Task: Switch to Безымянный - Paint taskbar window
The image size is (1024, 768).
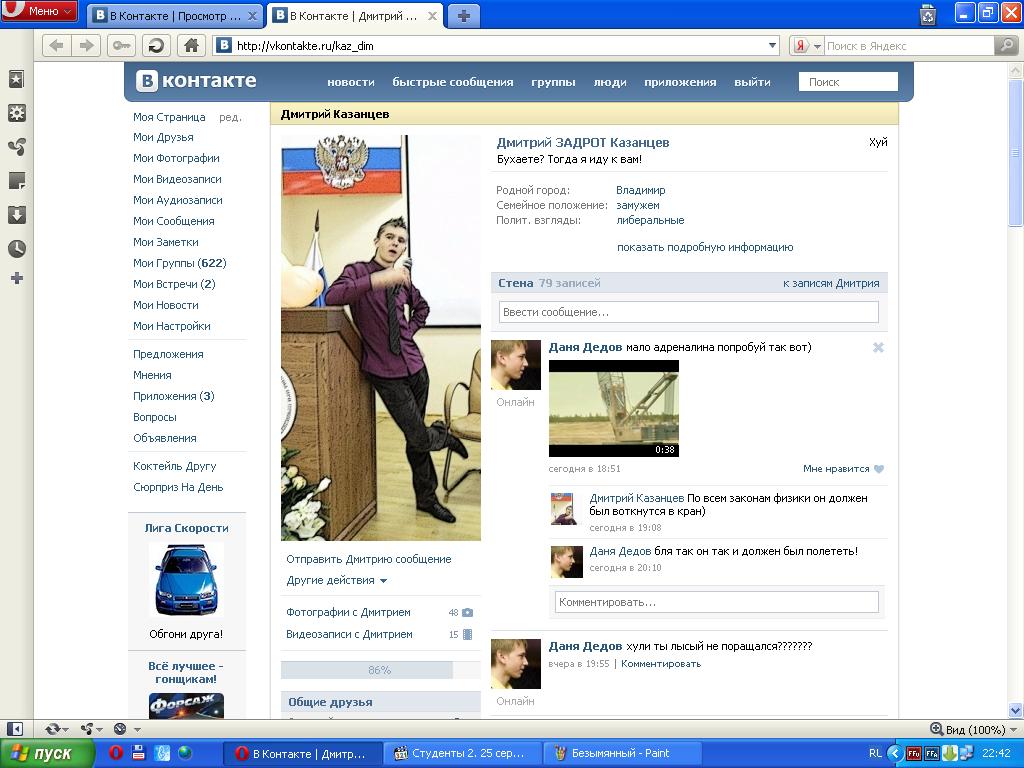Action: coord(620,753)
